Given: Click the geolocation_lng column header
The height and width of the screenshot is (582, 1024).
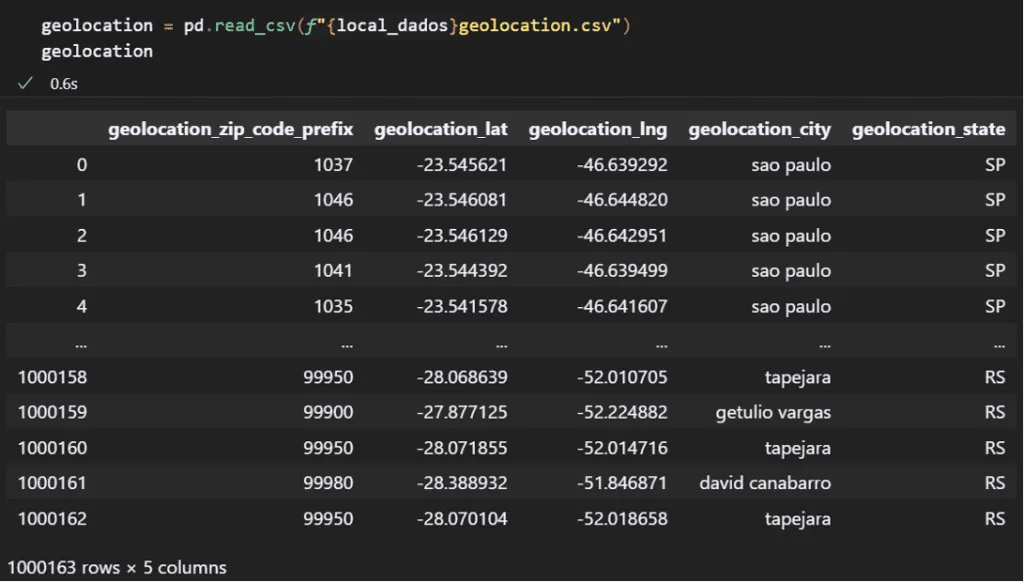Looking at the screenshot, I should click(x=598, y=129).
